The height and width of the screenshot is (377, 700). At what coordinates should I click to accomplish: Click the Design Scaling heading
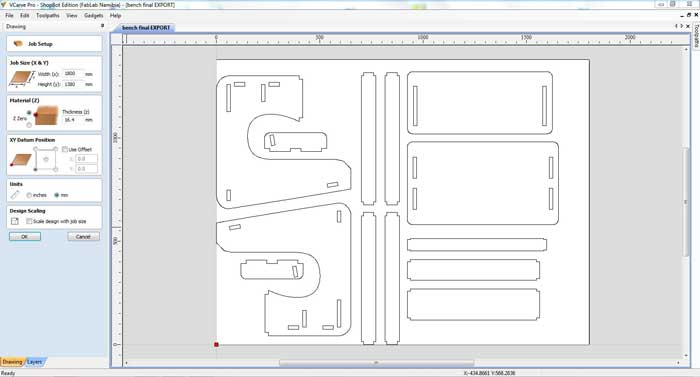[27, 211]
